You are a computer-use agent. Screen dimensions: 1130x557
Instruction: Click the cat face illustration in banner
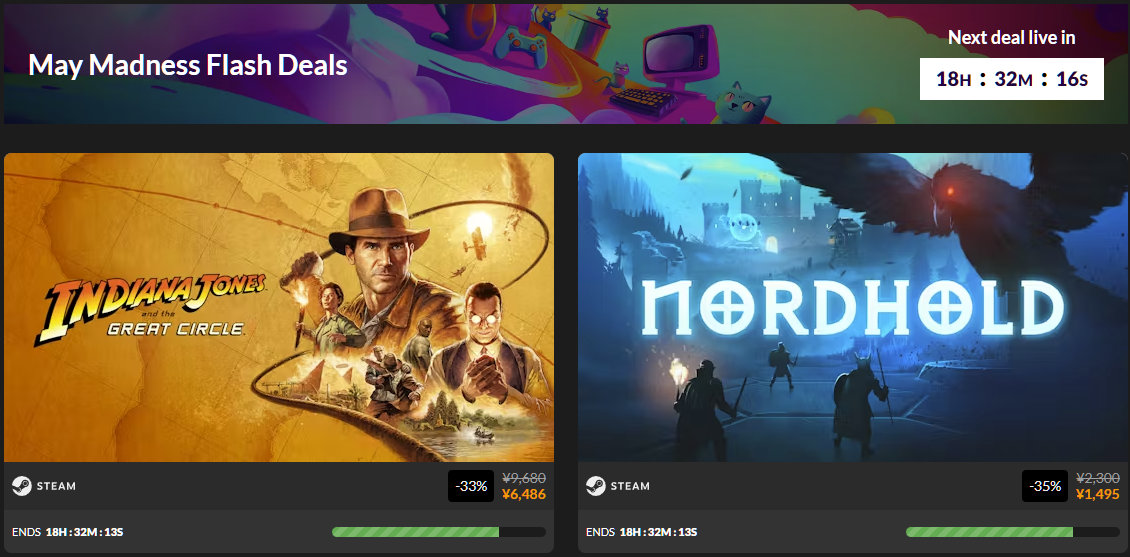(740, 103)
